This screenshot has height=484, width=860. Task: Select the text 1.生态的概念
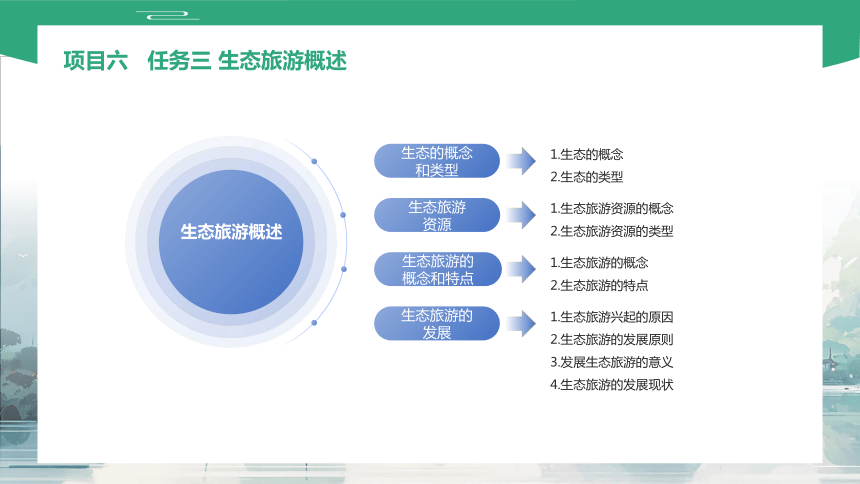(x=587, y=154)
